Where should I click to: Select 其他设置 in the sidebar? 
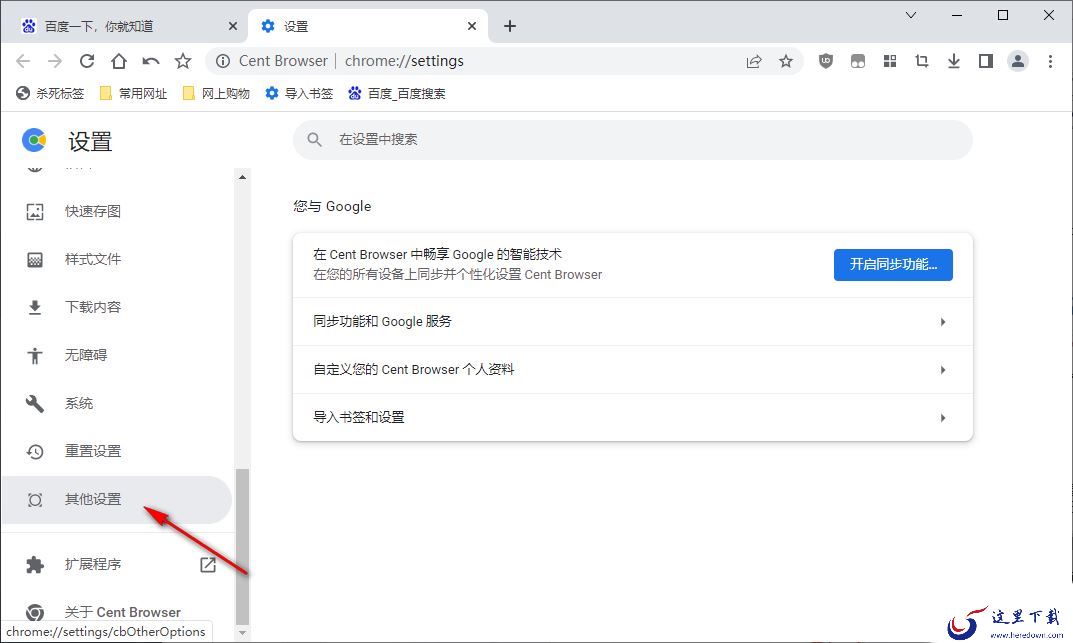pos(117,500)
